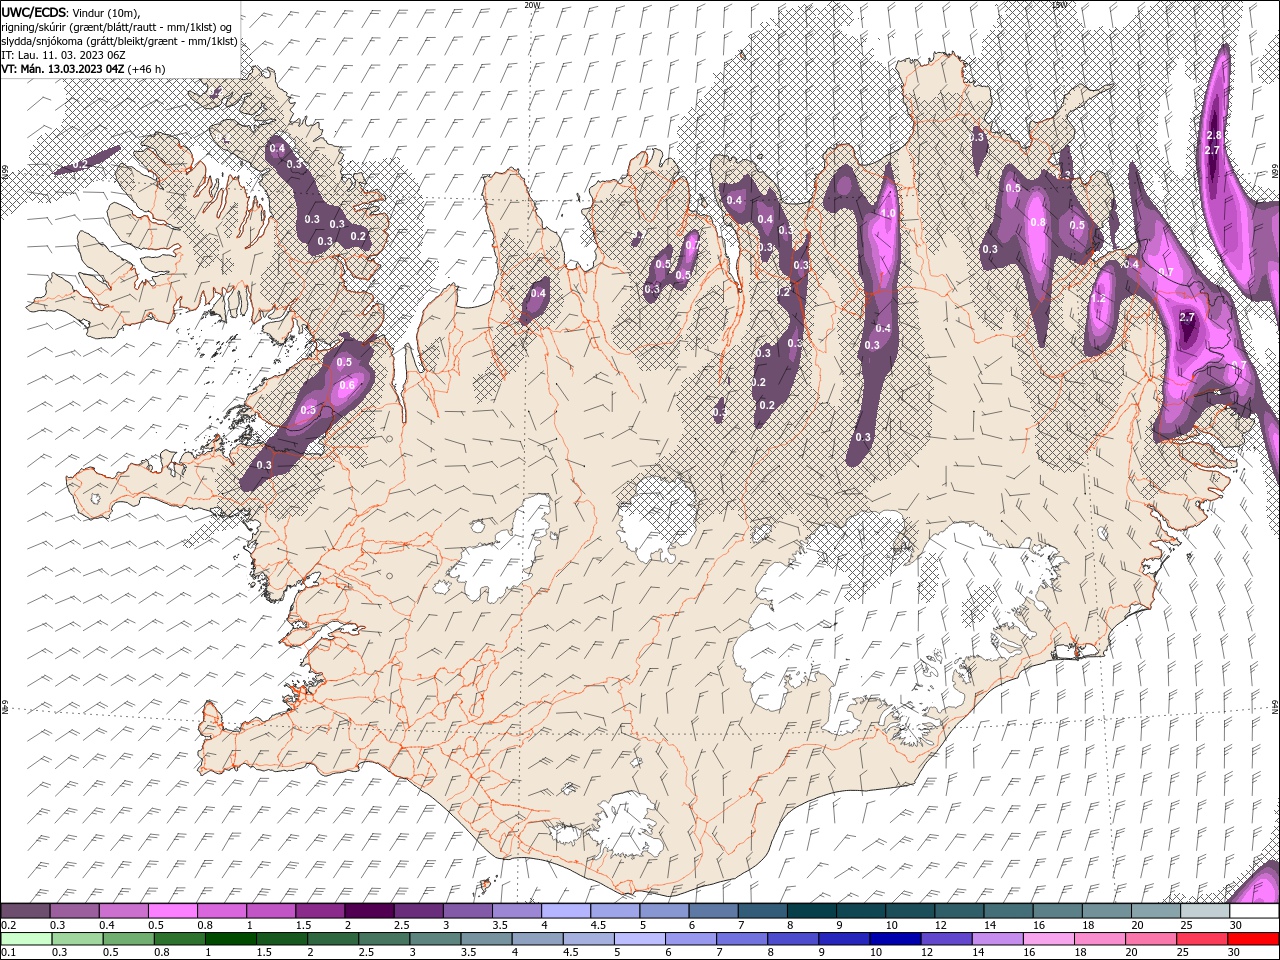Click the '0.1' label in the lower legend row

coord(9,953)
